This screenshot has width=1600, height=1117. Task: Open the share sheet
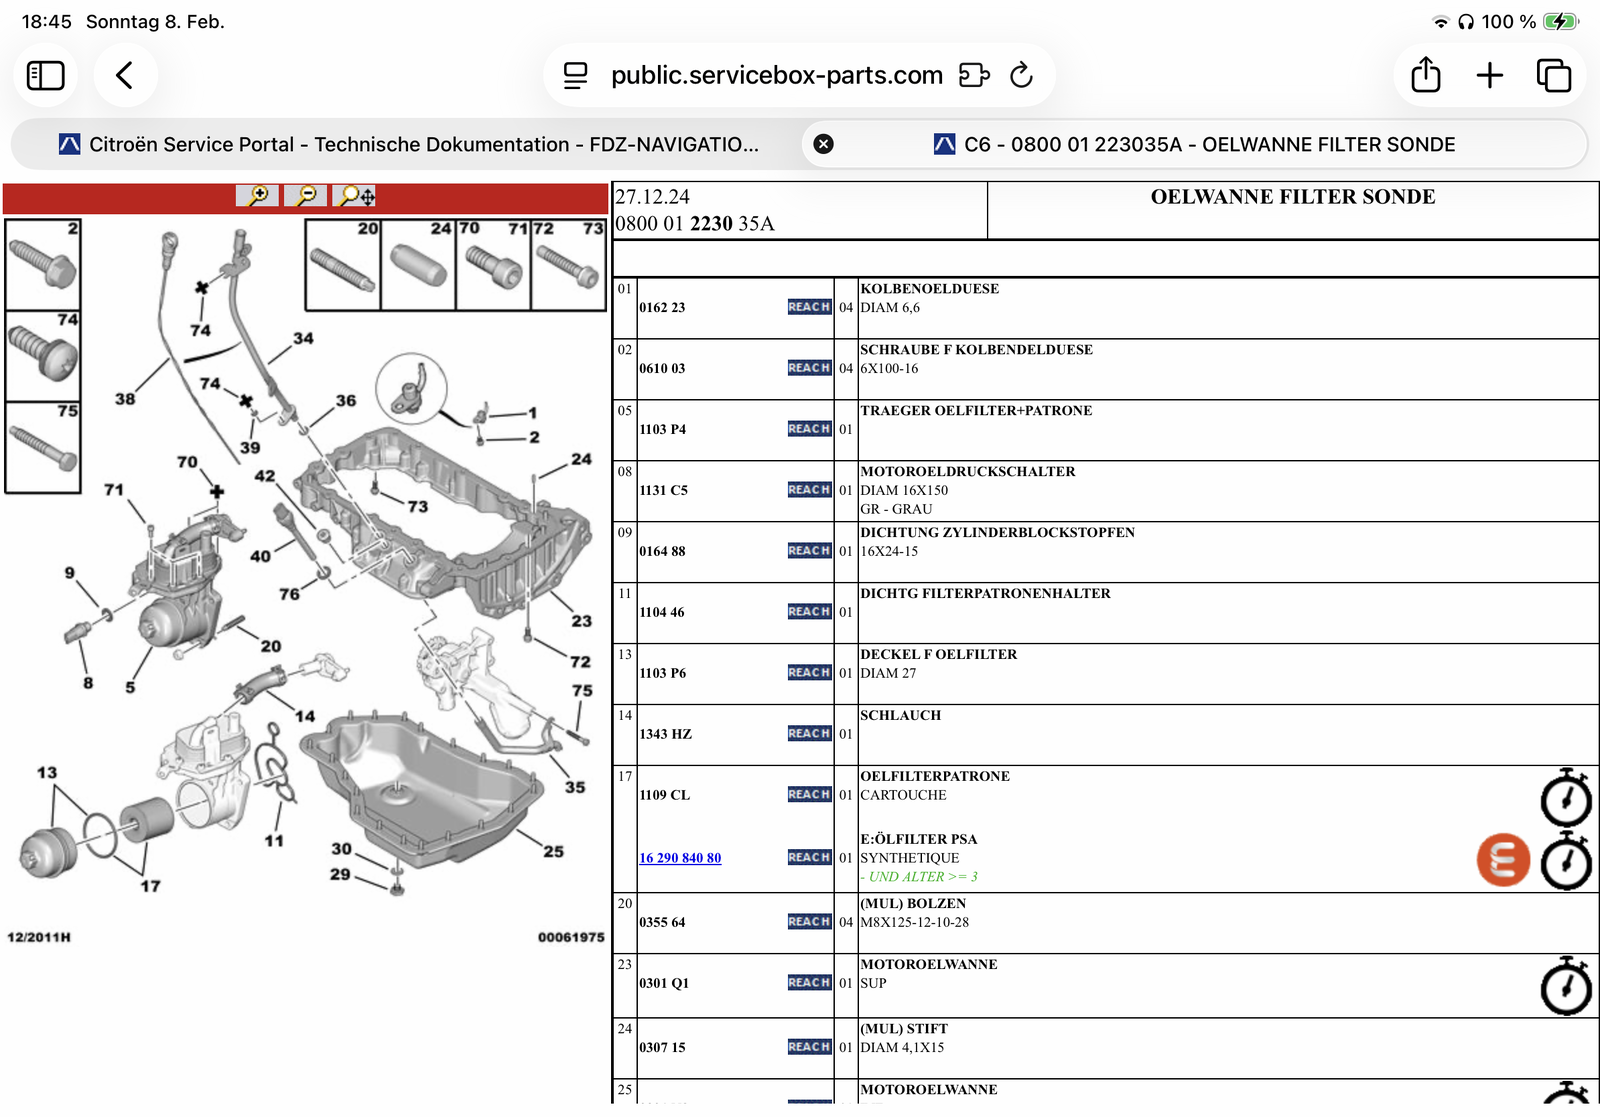point(1426,75)
